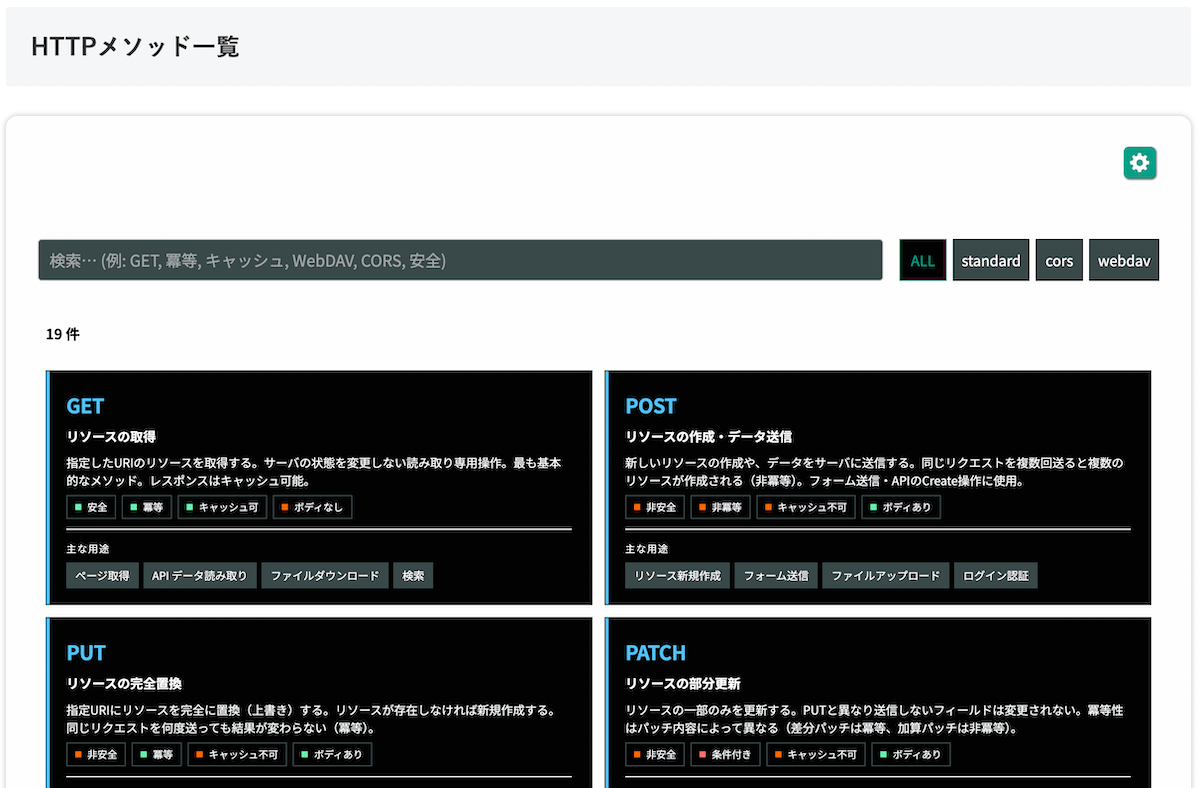1200x788 pixels.
Task: Click the ログイン認証 usage tag
Action: point(996,575)
